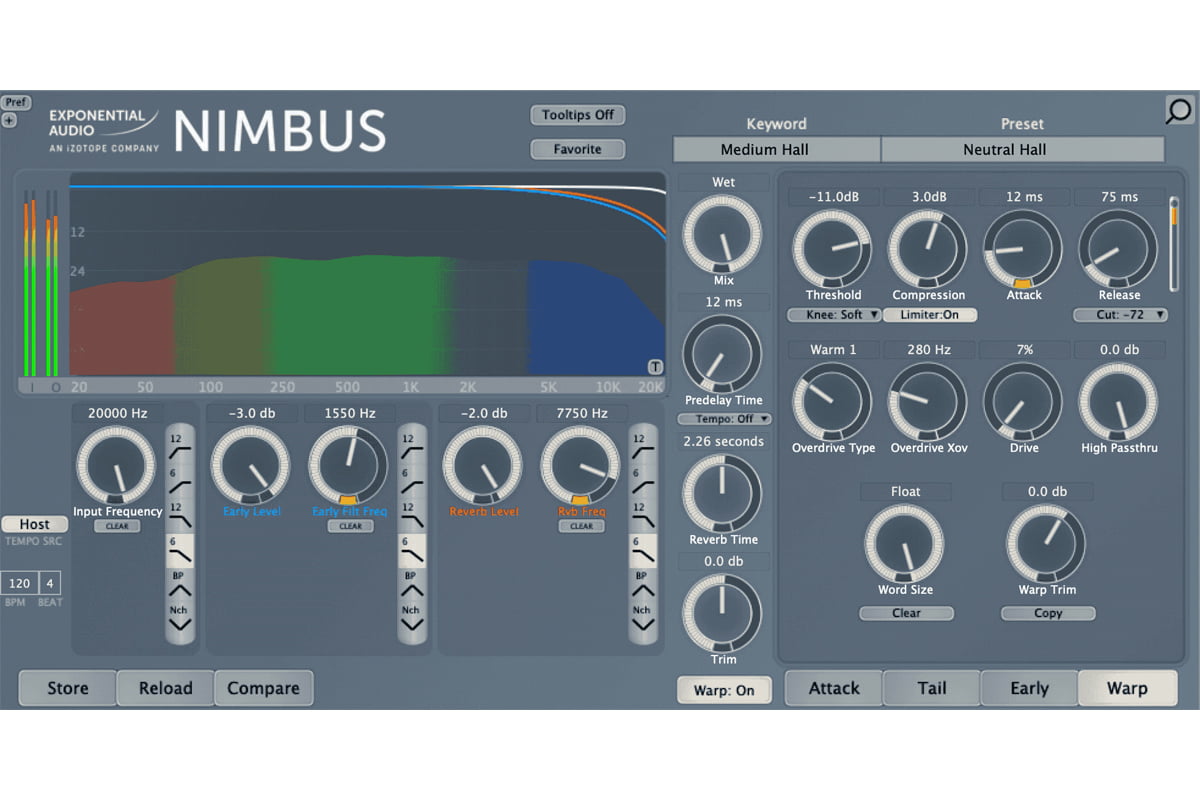Select 6 dB low-pass for Rvb Freq filter
This screenshot has width=1200, height=800.
[x=644, y=551]
